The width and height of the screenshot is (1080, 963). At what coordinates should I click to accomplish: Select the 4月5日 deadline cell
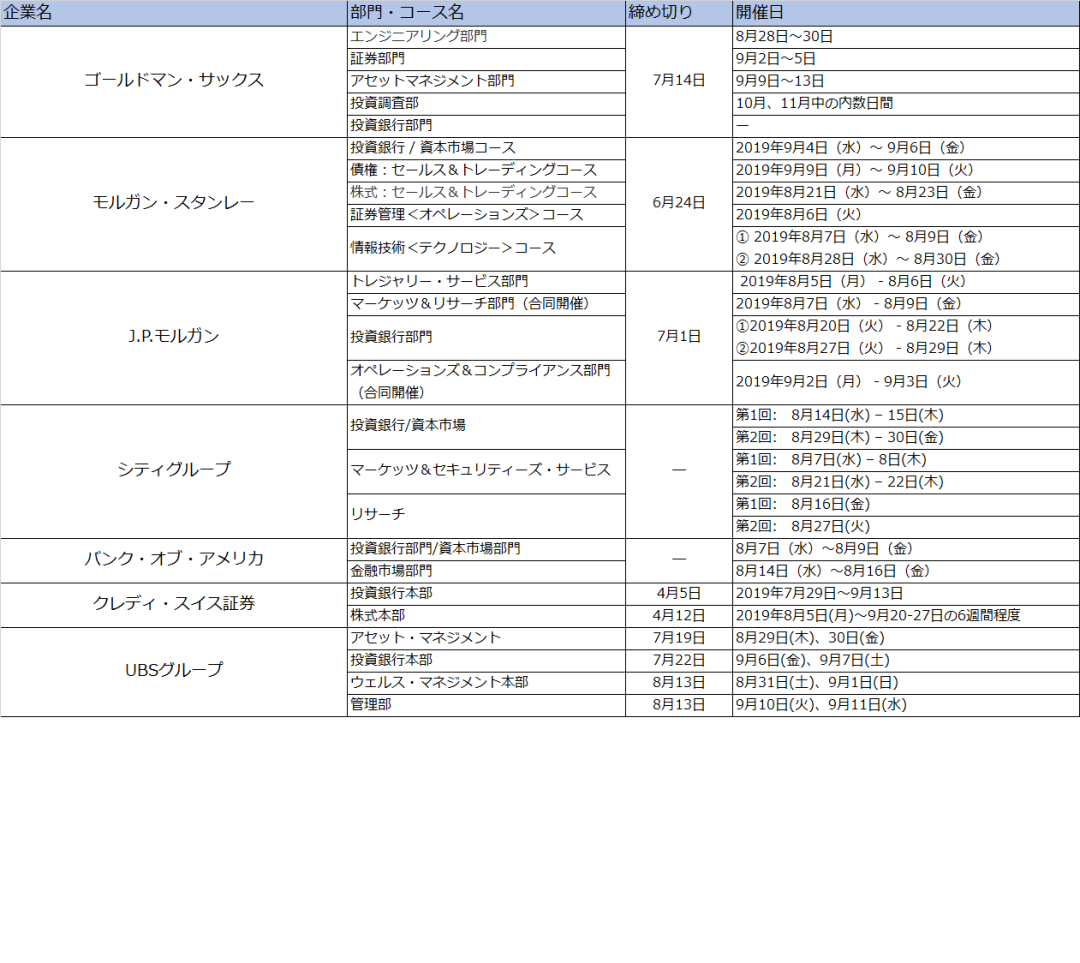point(678,594)
